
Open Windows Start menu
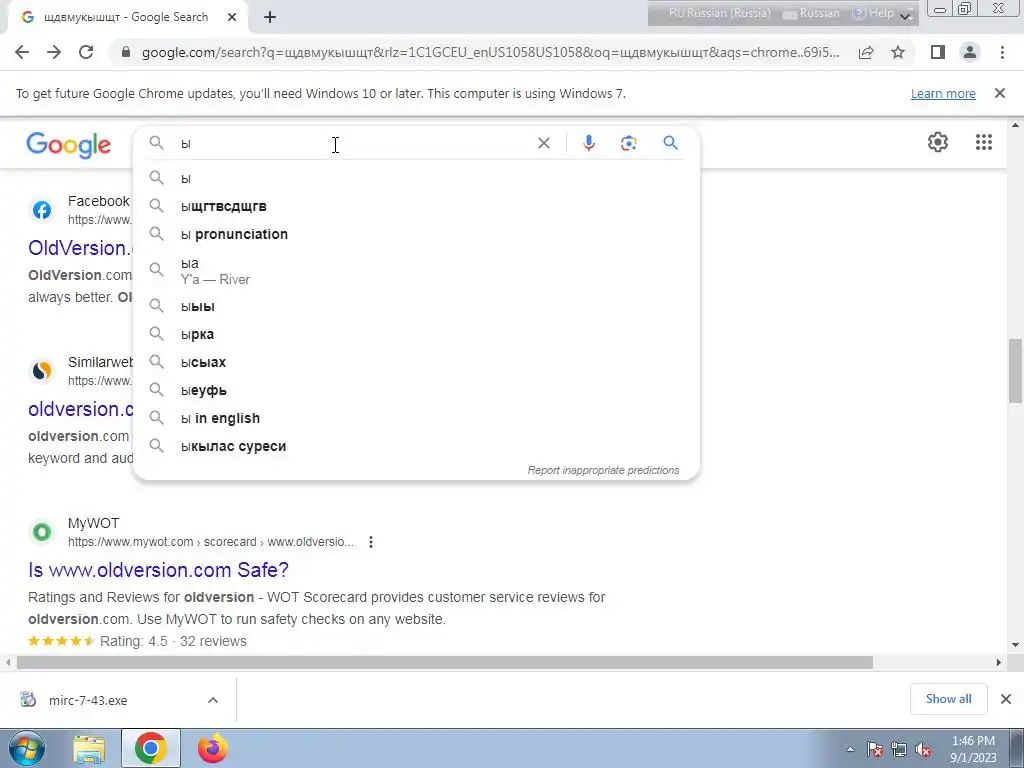tap(25, 748)
